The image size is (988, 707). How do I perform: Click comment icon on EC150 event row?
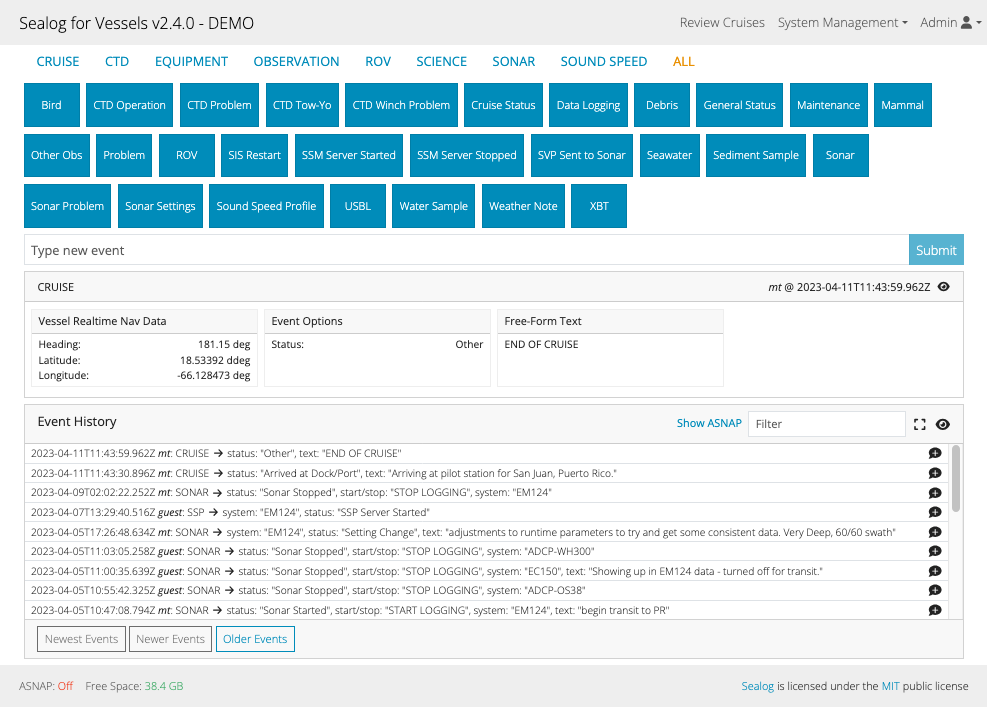tap(934, 571)
